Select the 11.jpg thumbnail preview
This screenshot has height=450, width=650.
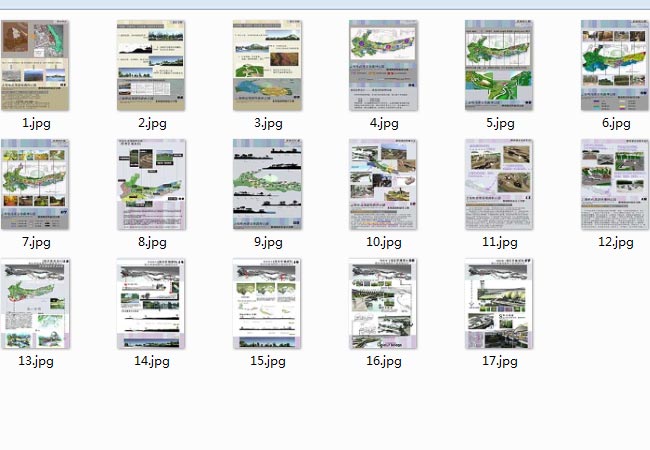[500, 184]
